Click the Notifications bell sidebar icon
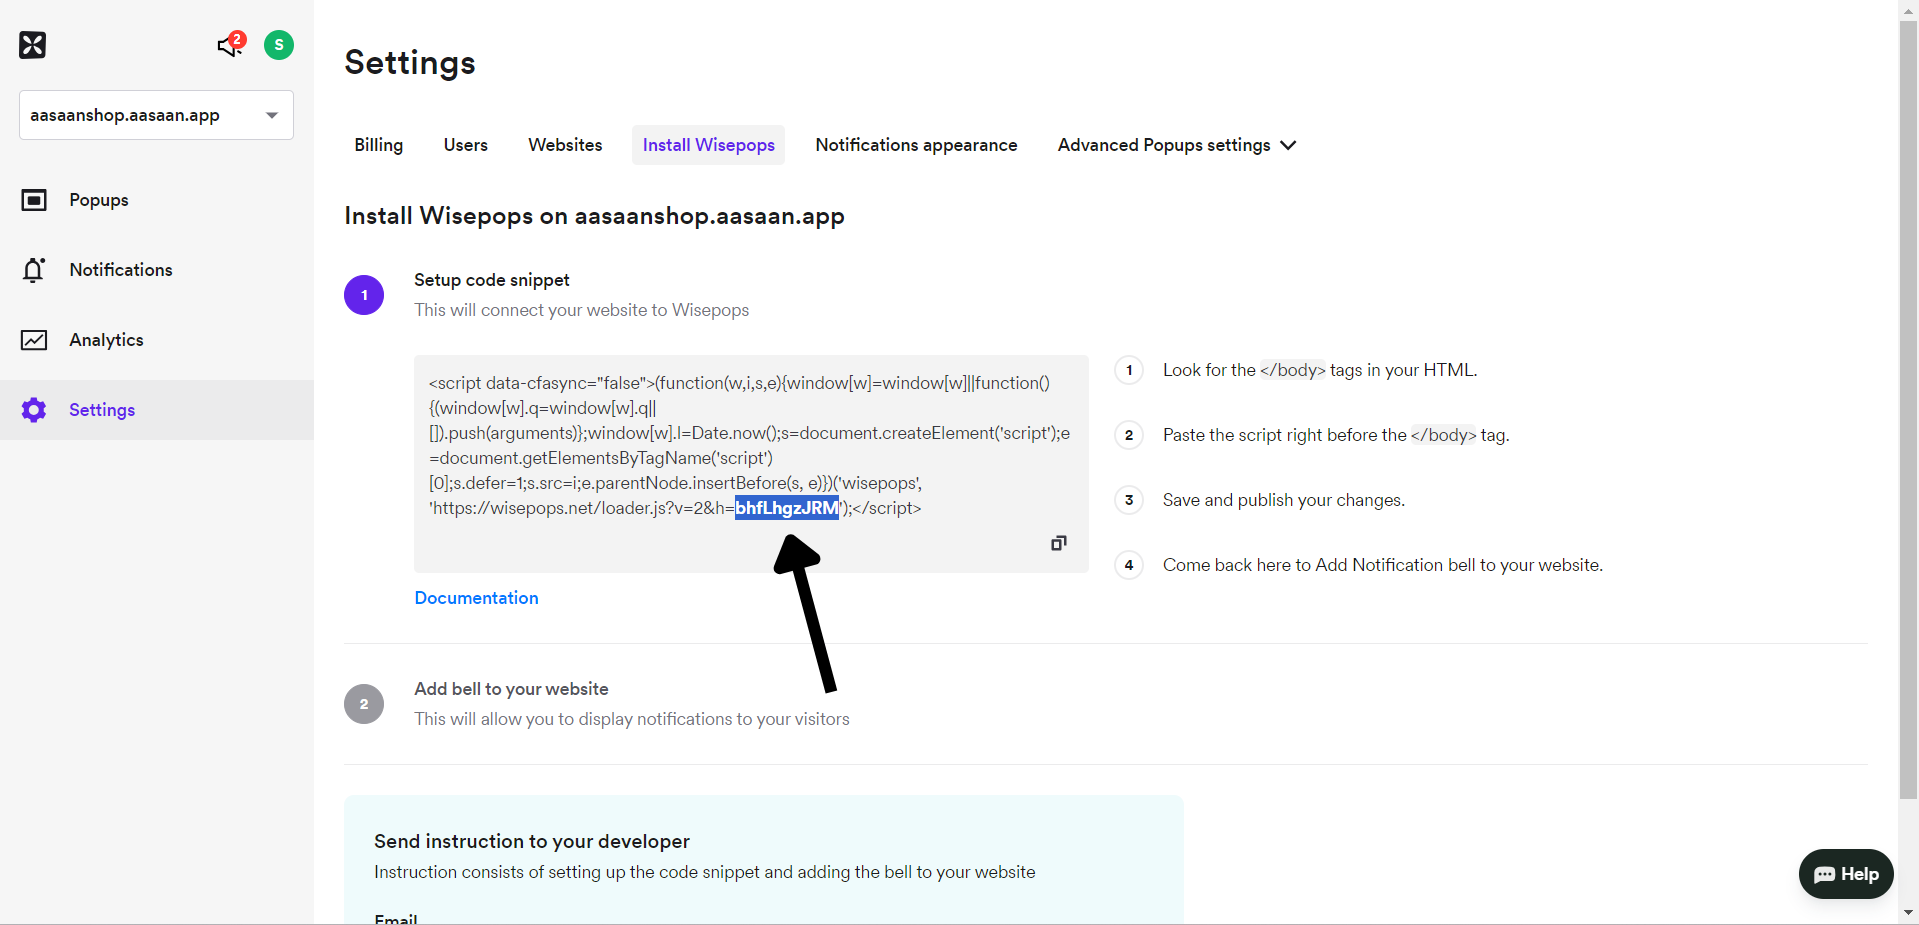The width and height of the screenshot is (1919, 925). coord(34,270)
